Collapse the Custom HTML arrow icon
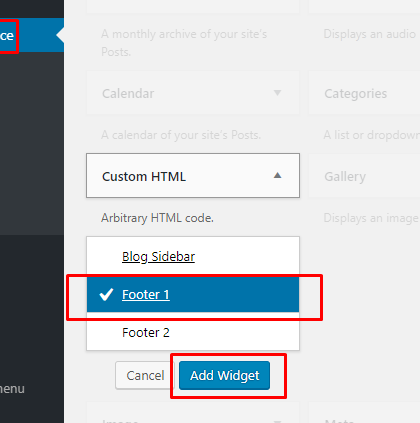Screen dimensions: 420x423 [x=277, y=175]
